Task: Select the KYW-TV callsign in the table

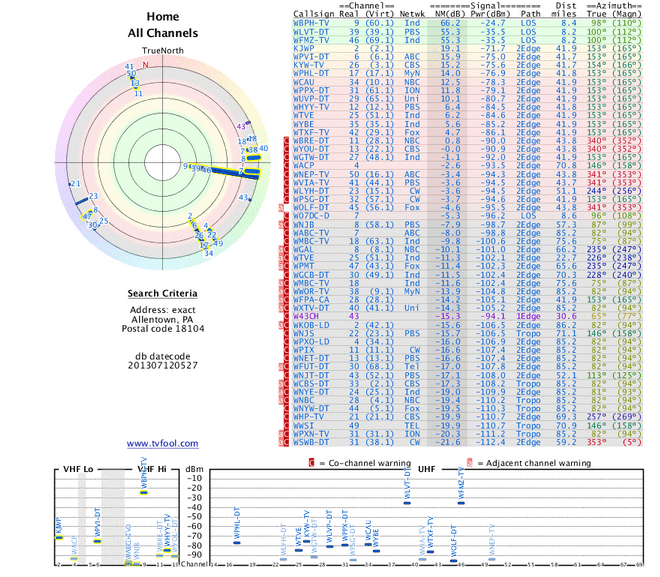Action: 309,65
